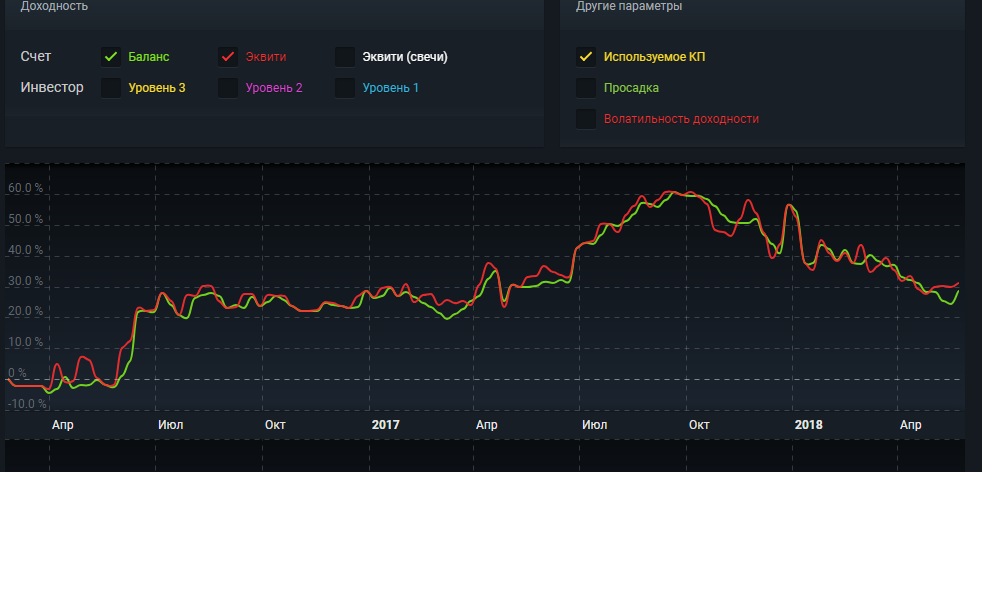This screenshot has width=982, height=591.
Task: Disable the Используемое КП checkbox
Action: [x=586, y=57]
